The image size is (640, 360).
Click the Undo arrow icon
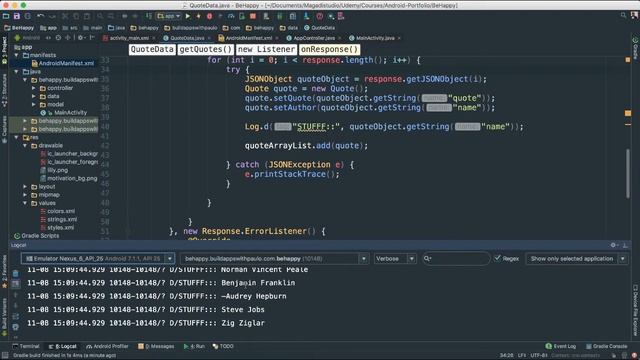coord(40,16)
